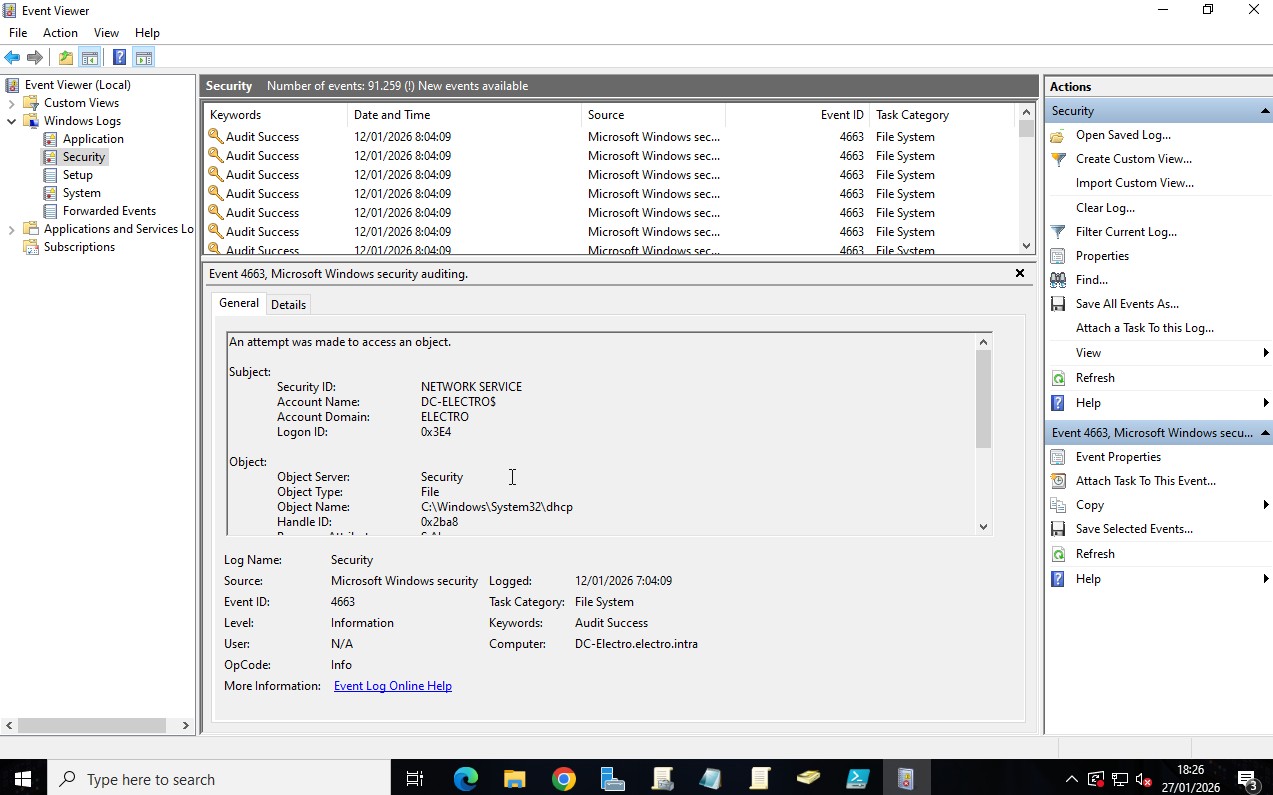Screen dimensions: 1273x795
Task: Toggle the console tree visibility in the toolbar
Action: point(90,57)
